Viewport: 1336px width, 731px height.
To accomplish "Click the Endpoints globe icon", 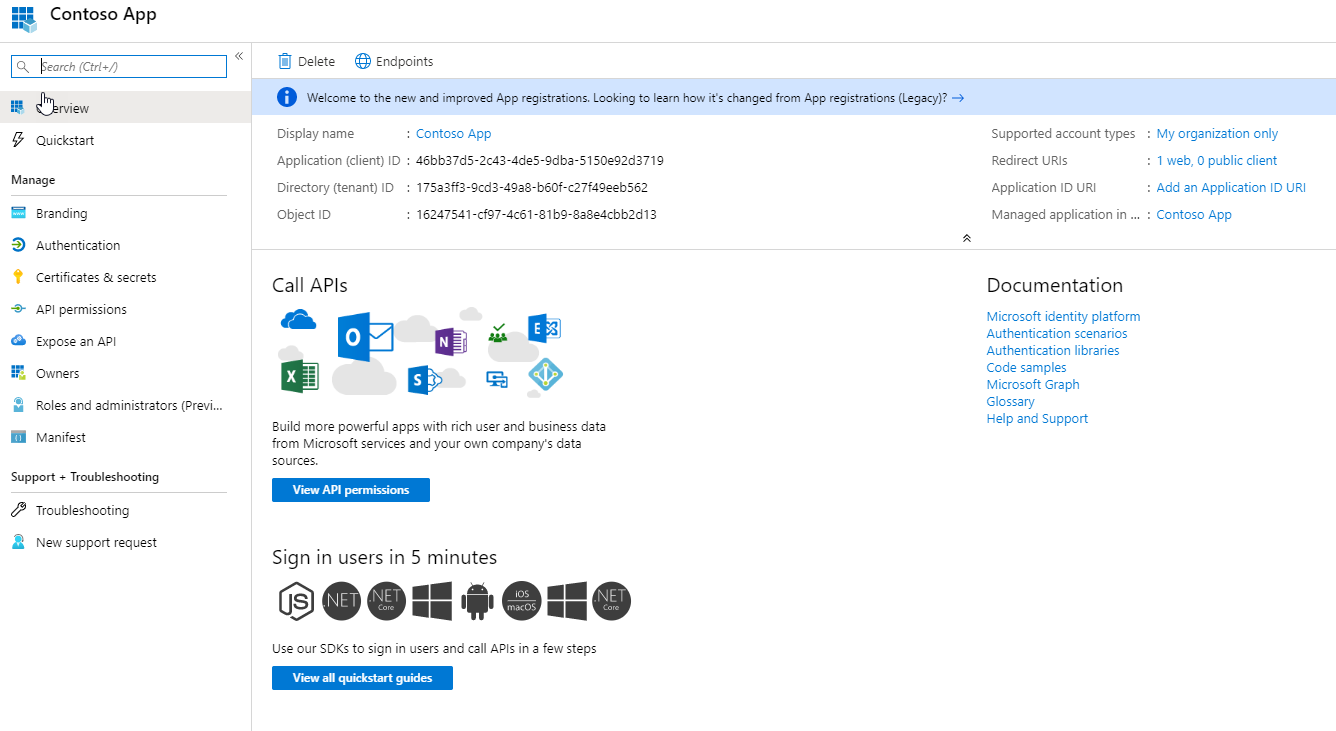I will tap(363, 61).
